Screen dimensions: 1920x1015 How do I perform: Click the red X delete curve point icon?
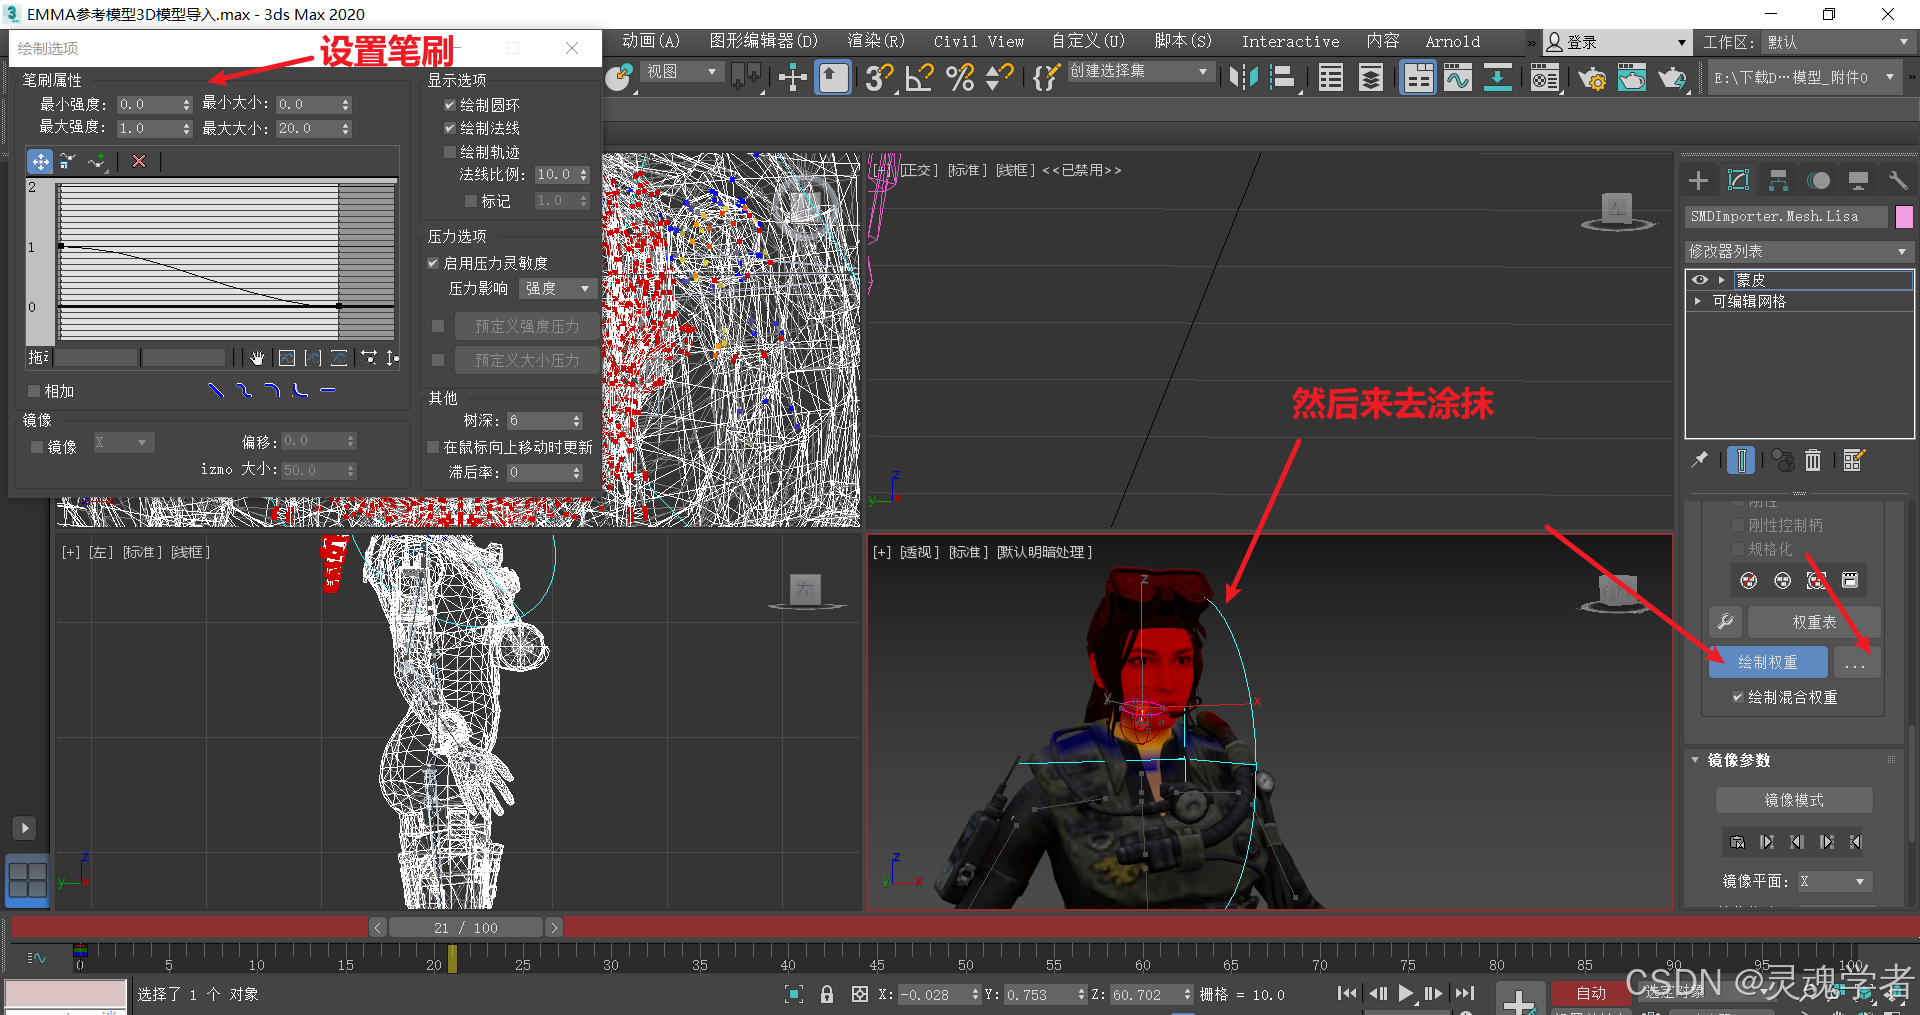(x=139, y=161)
